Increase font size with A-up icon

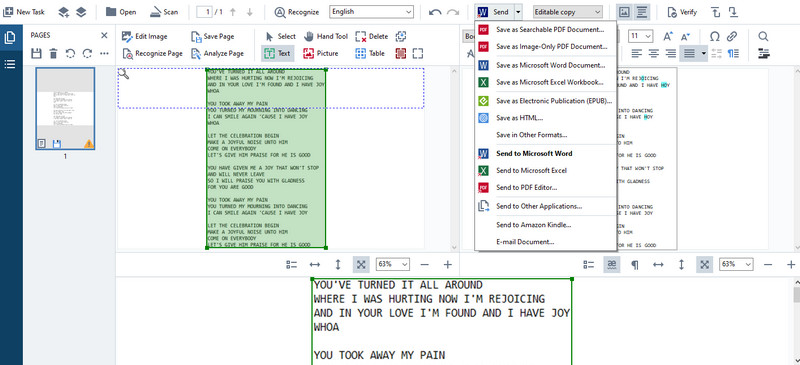click(667, 36)
